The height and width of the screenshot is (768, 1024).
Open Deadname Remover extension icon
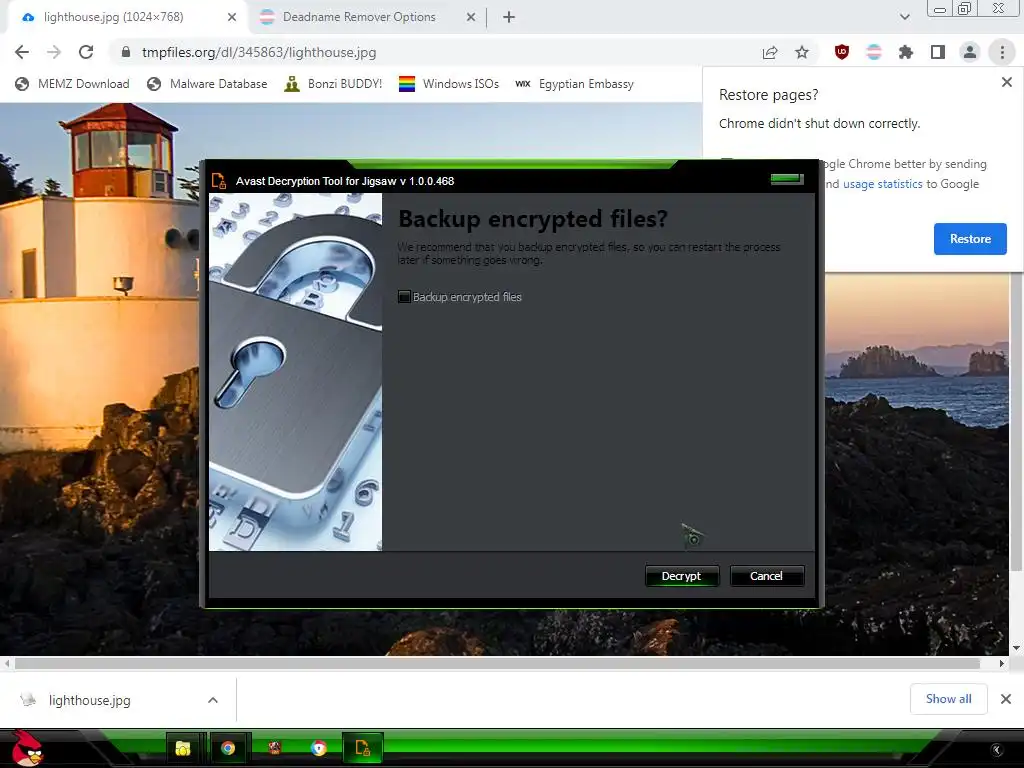tap(874, 52)
